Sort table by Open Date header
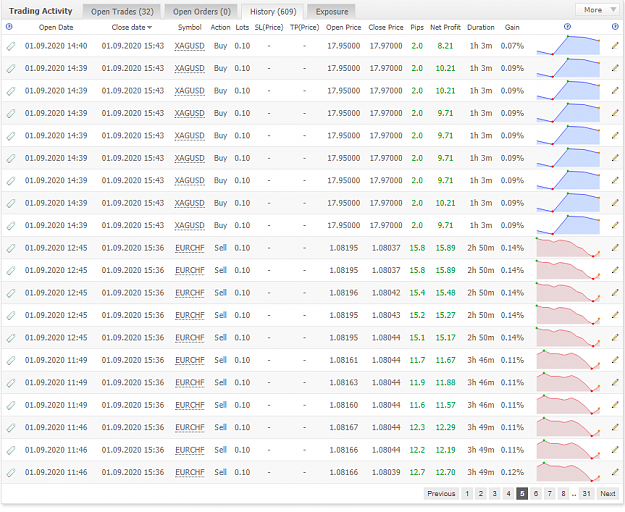This screenshot has height=512, width=625. pos(56,27)
